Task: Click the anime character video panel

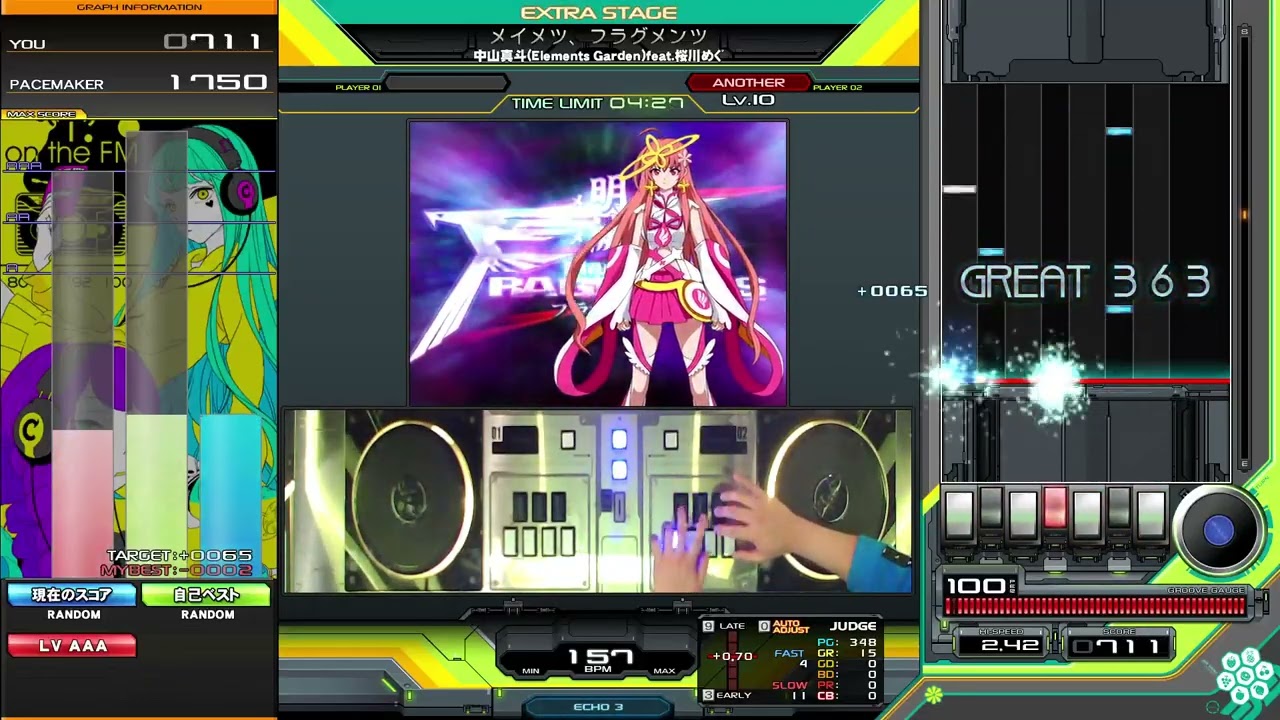Action: (598, 264)
